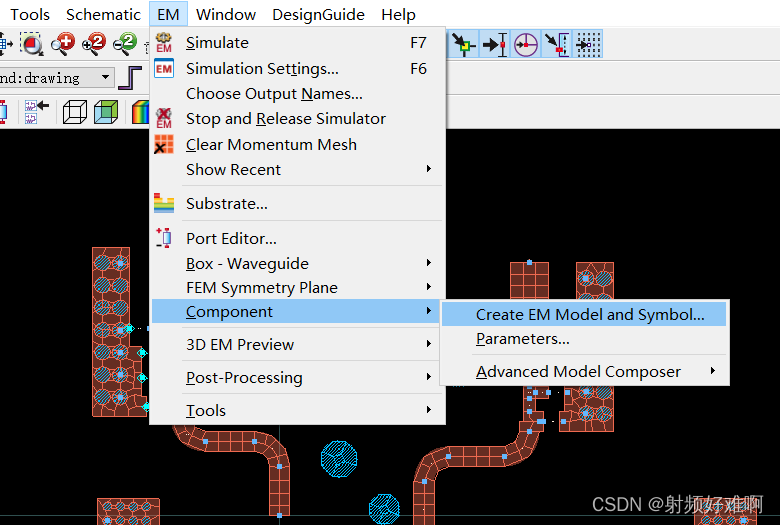Expand the Advanced Model Composer submenu
Viewport: 780px width, 525px height.
[x=584, y=371]
